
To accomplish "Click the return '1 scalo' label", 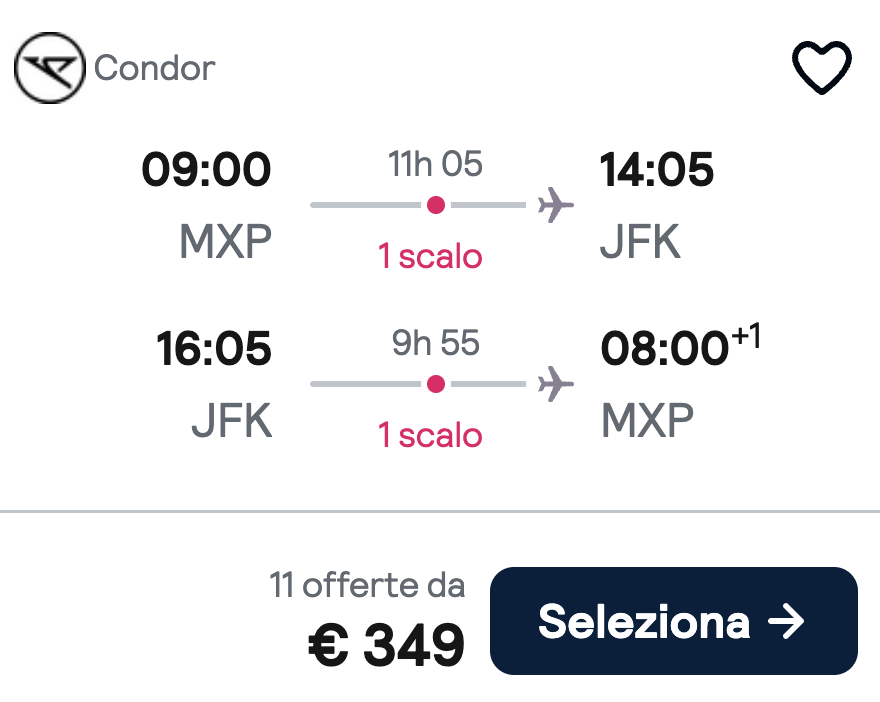I will (430, 435).
